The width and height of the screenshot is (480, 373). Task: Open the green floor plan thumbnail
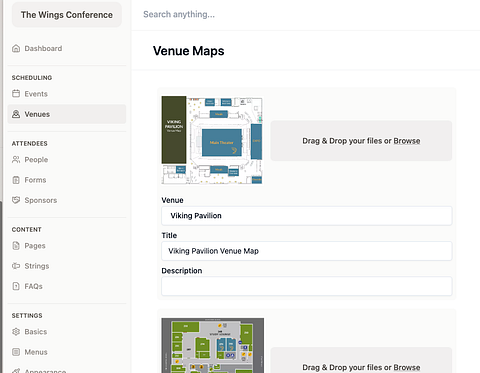(x=213, y=345)
